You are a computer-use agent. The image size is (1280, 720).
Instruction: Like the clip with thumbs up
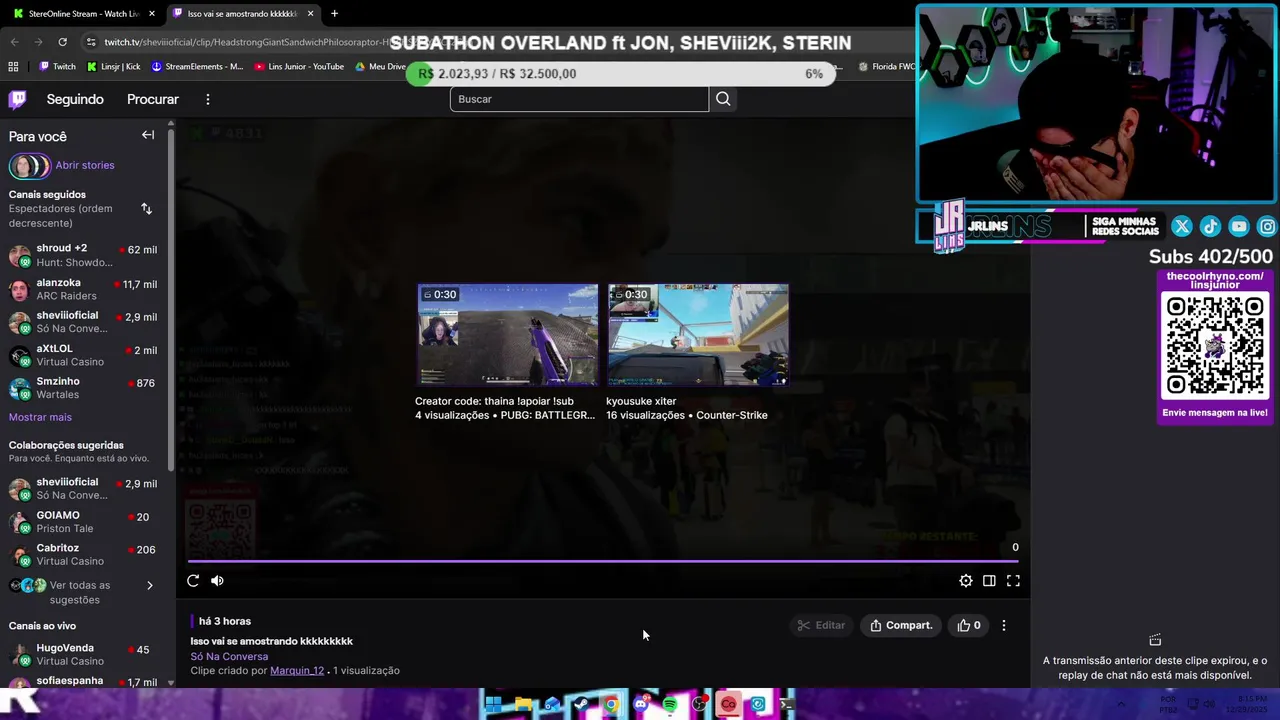pos(969,625)
